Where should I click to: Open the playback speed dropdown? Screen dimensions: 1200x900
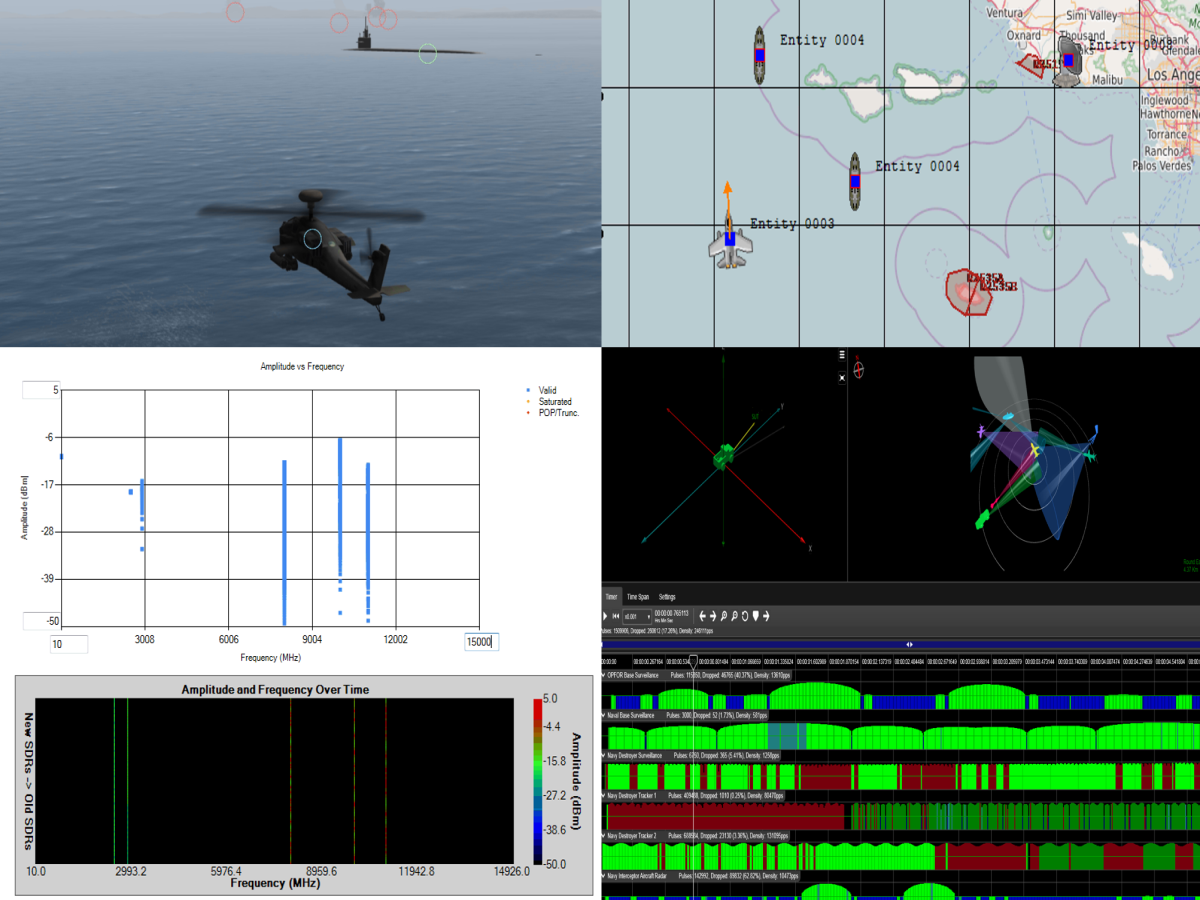click(x=637, y=617)
